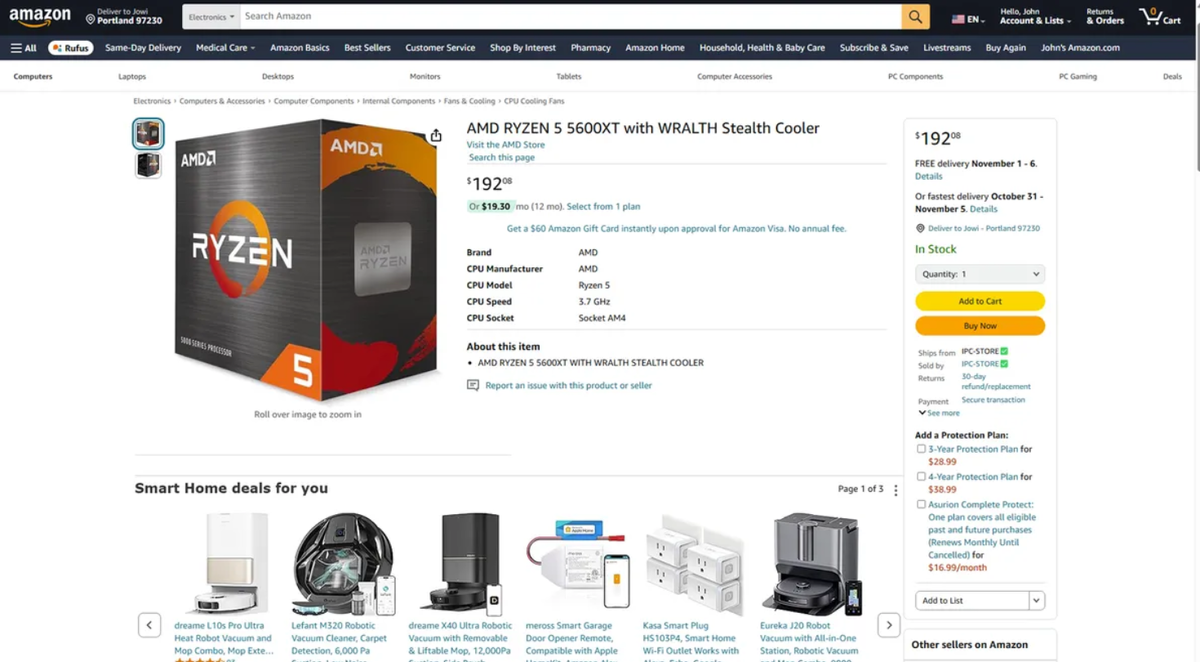Click the Add to Cart button
This screenshot has height=662, width=1200.
[x=980, y=301]
